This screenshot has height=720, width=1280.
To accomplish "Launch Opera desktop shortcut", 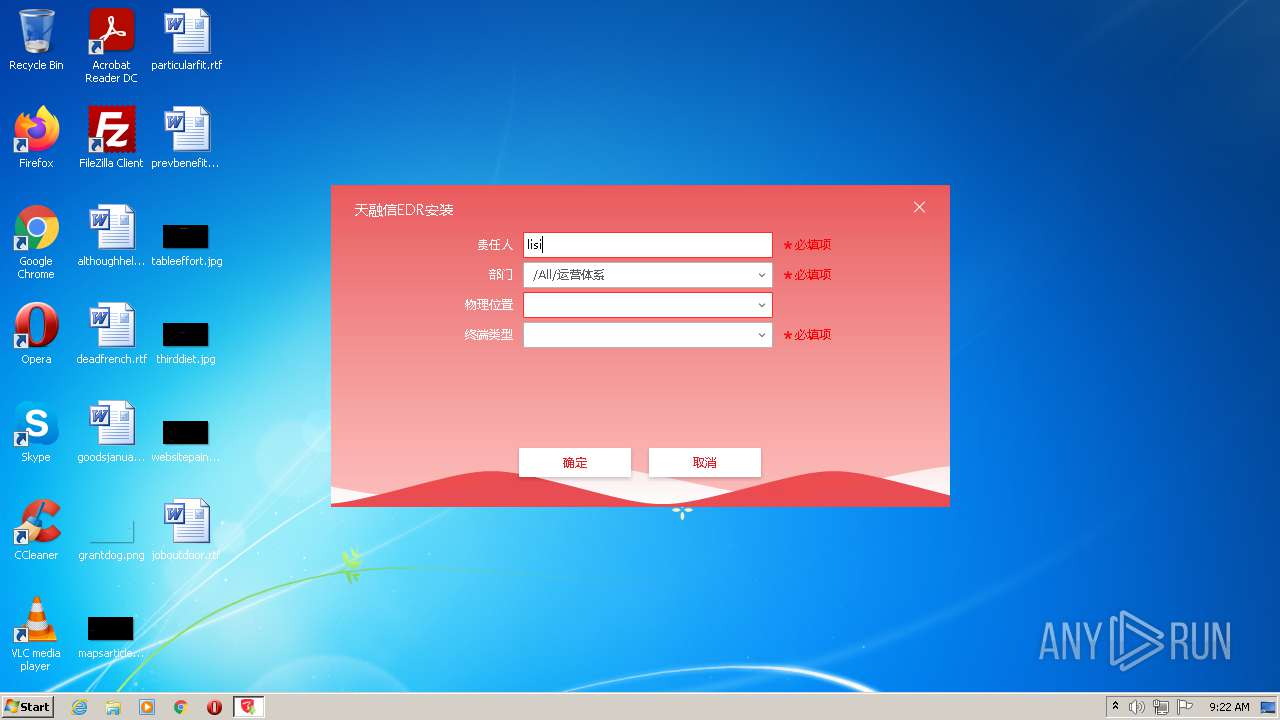I will tap(36, 334).
